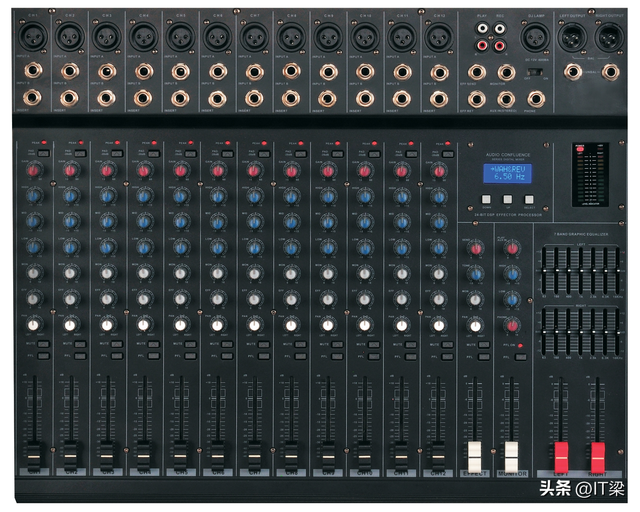
Task: Click the PHONE headphone jack
Action: coord(536,99)
